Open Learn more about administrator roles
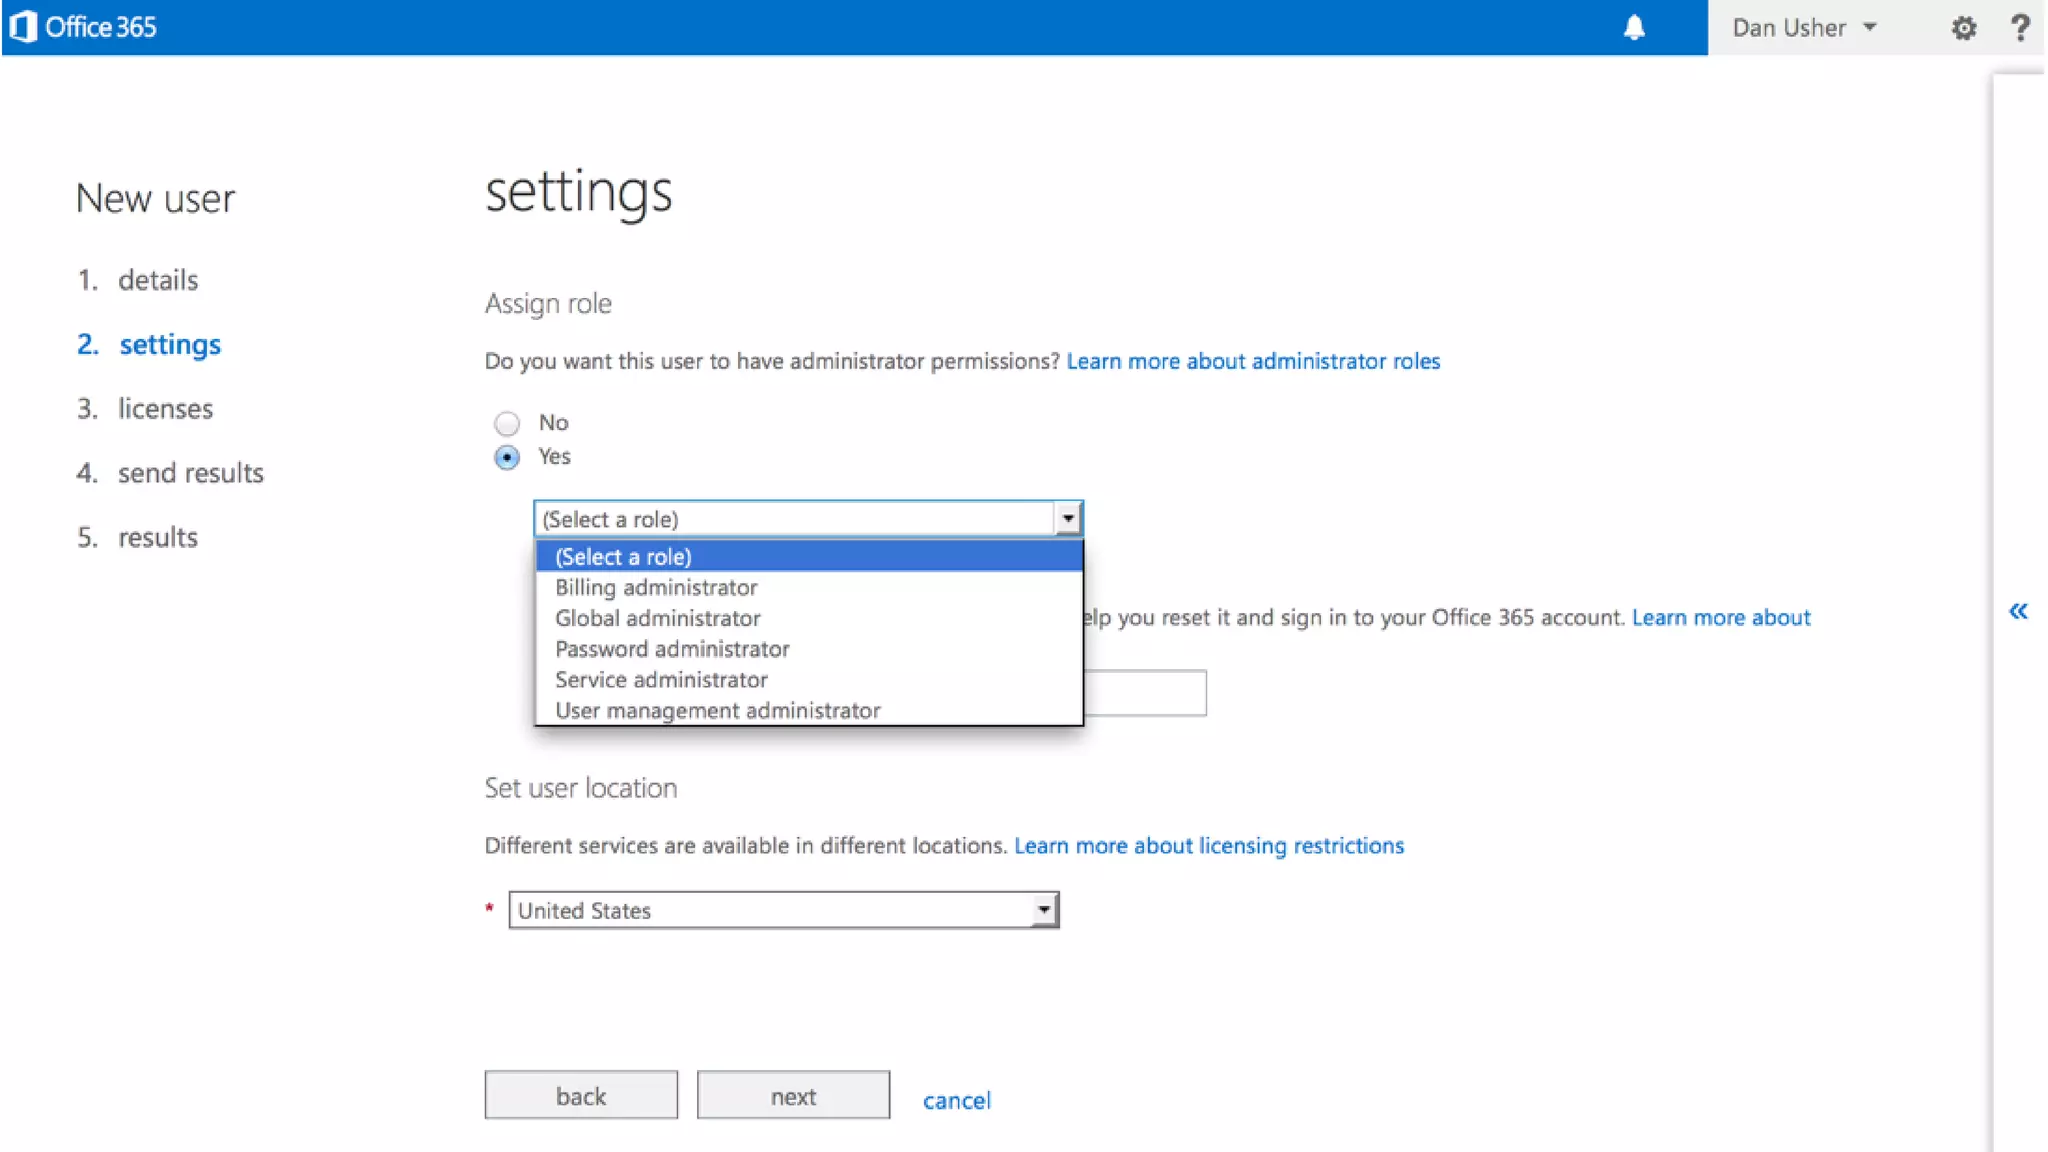The height and width of the screenshot is (1152, 2048). [1253, 361]
